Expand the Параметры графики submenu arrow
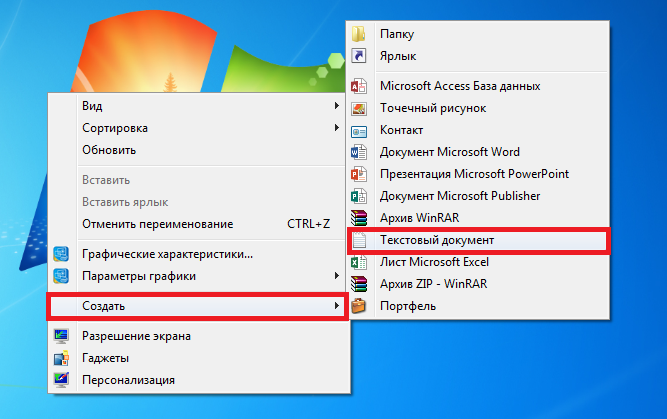Screen dimensions: 667x419 point(337,276)
